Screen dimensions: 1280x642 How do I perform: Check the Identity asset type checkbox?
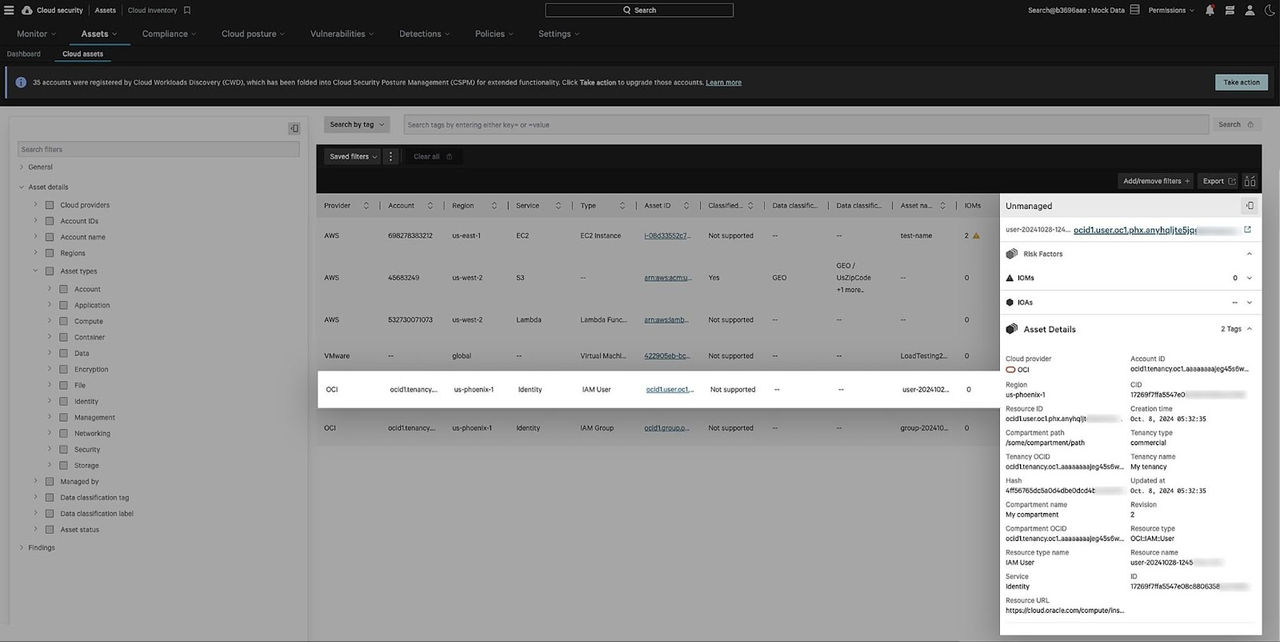tap(63, 401)
